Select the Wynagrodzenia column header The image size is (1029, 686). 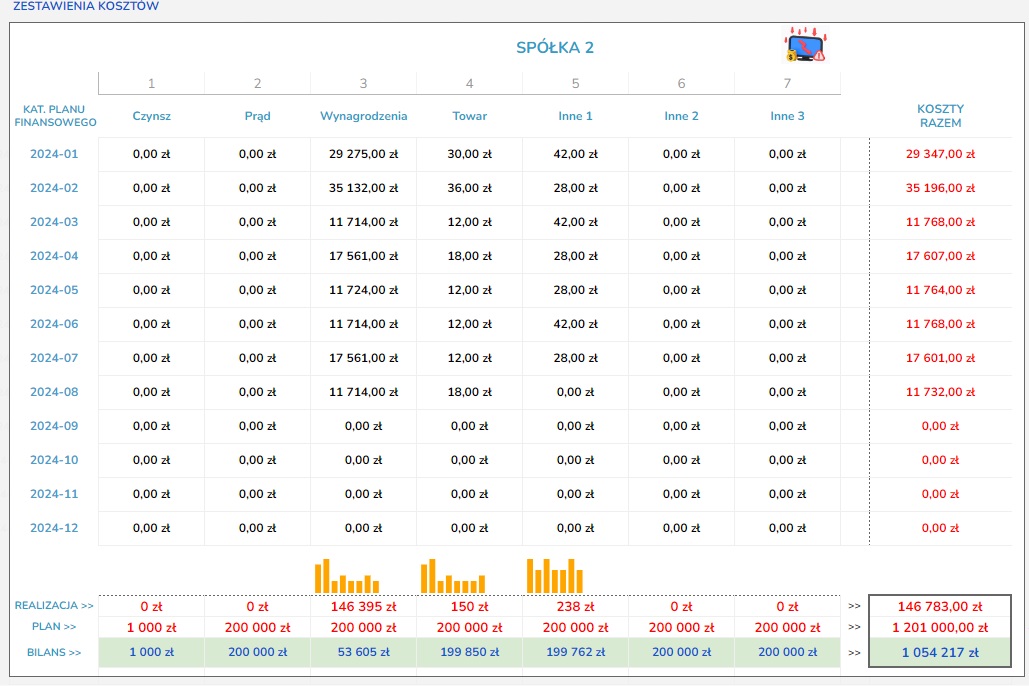pos(363,116)
